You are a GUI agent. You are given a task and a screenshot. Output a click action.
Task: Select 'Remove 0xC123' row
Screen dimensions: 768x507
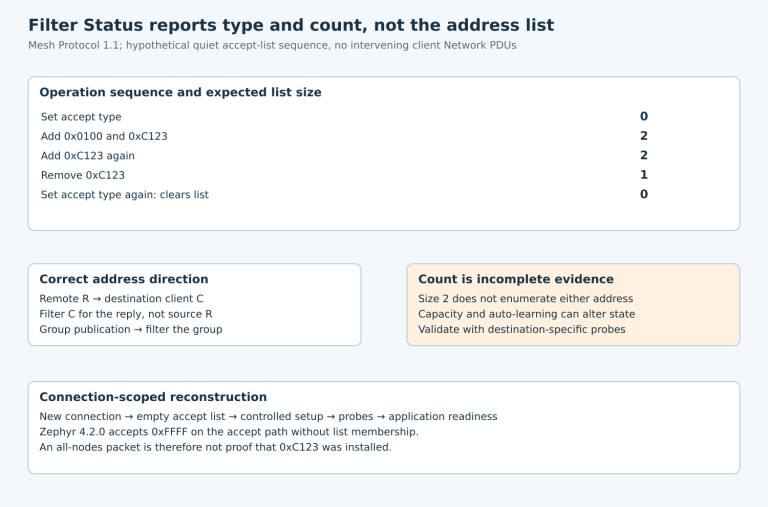[x=83, y=175]
